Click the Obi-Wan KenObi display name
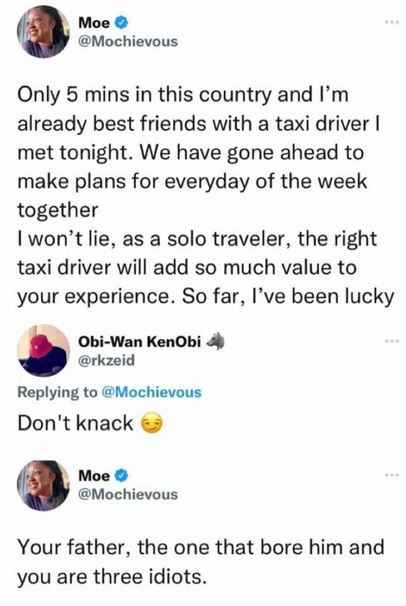 click(x=139, y=342)
